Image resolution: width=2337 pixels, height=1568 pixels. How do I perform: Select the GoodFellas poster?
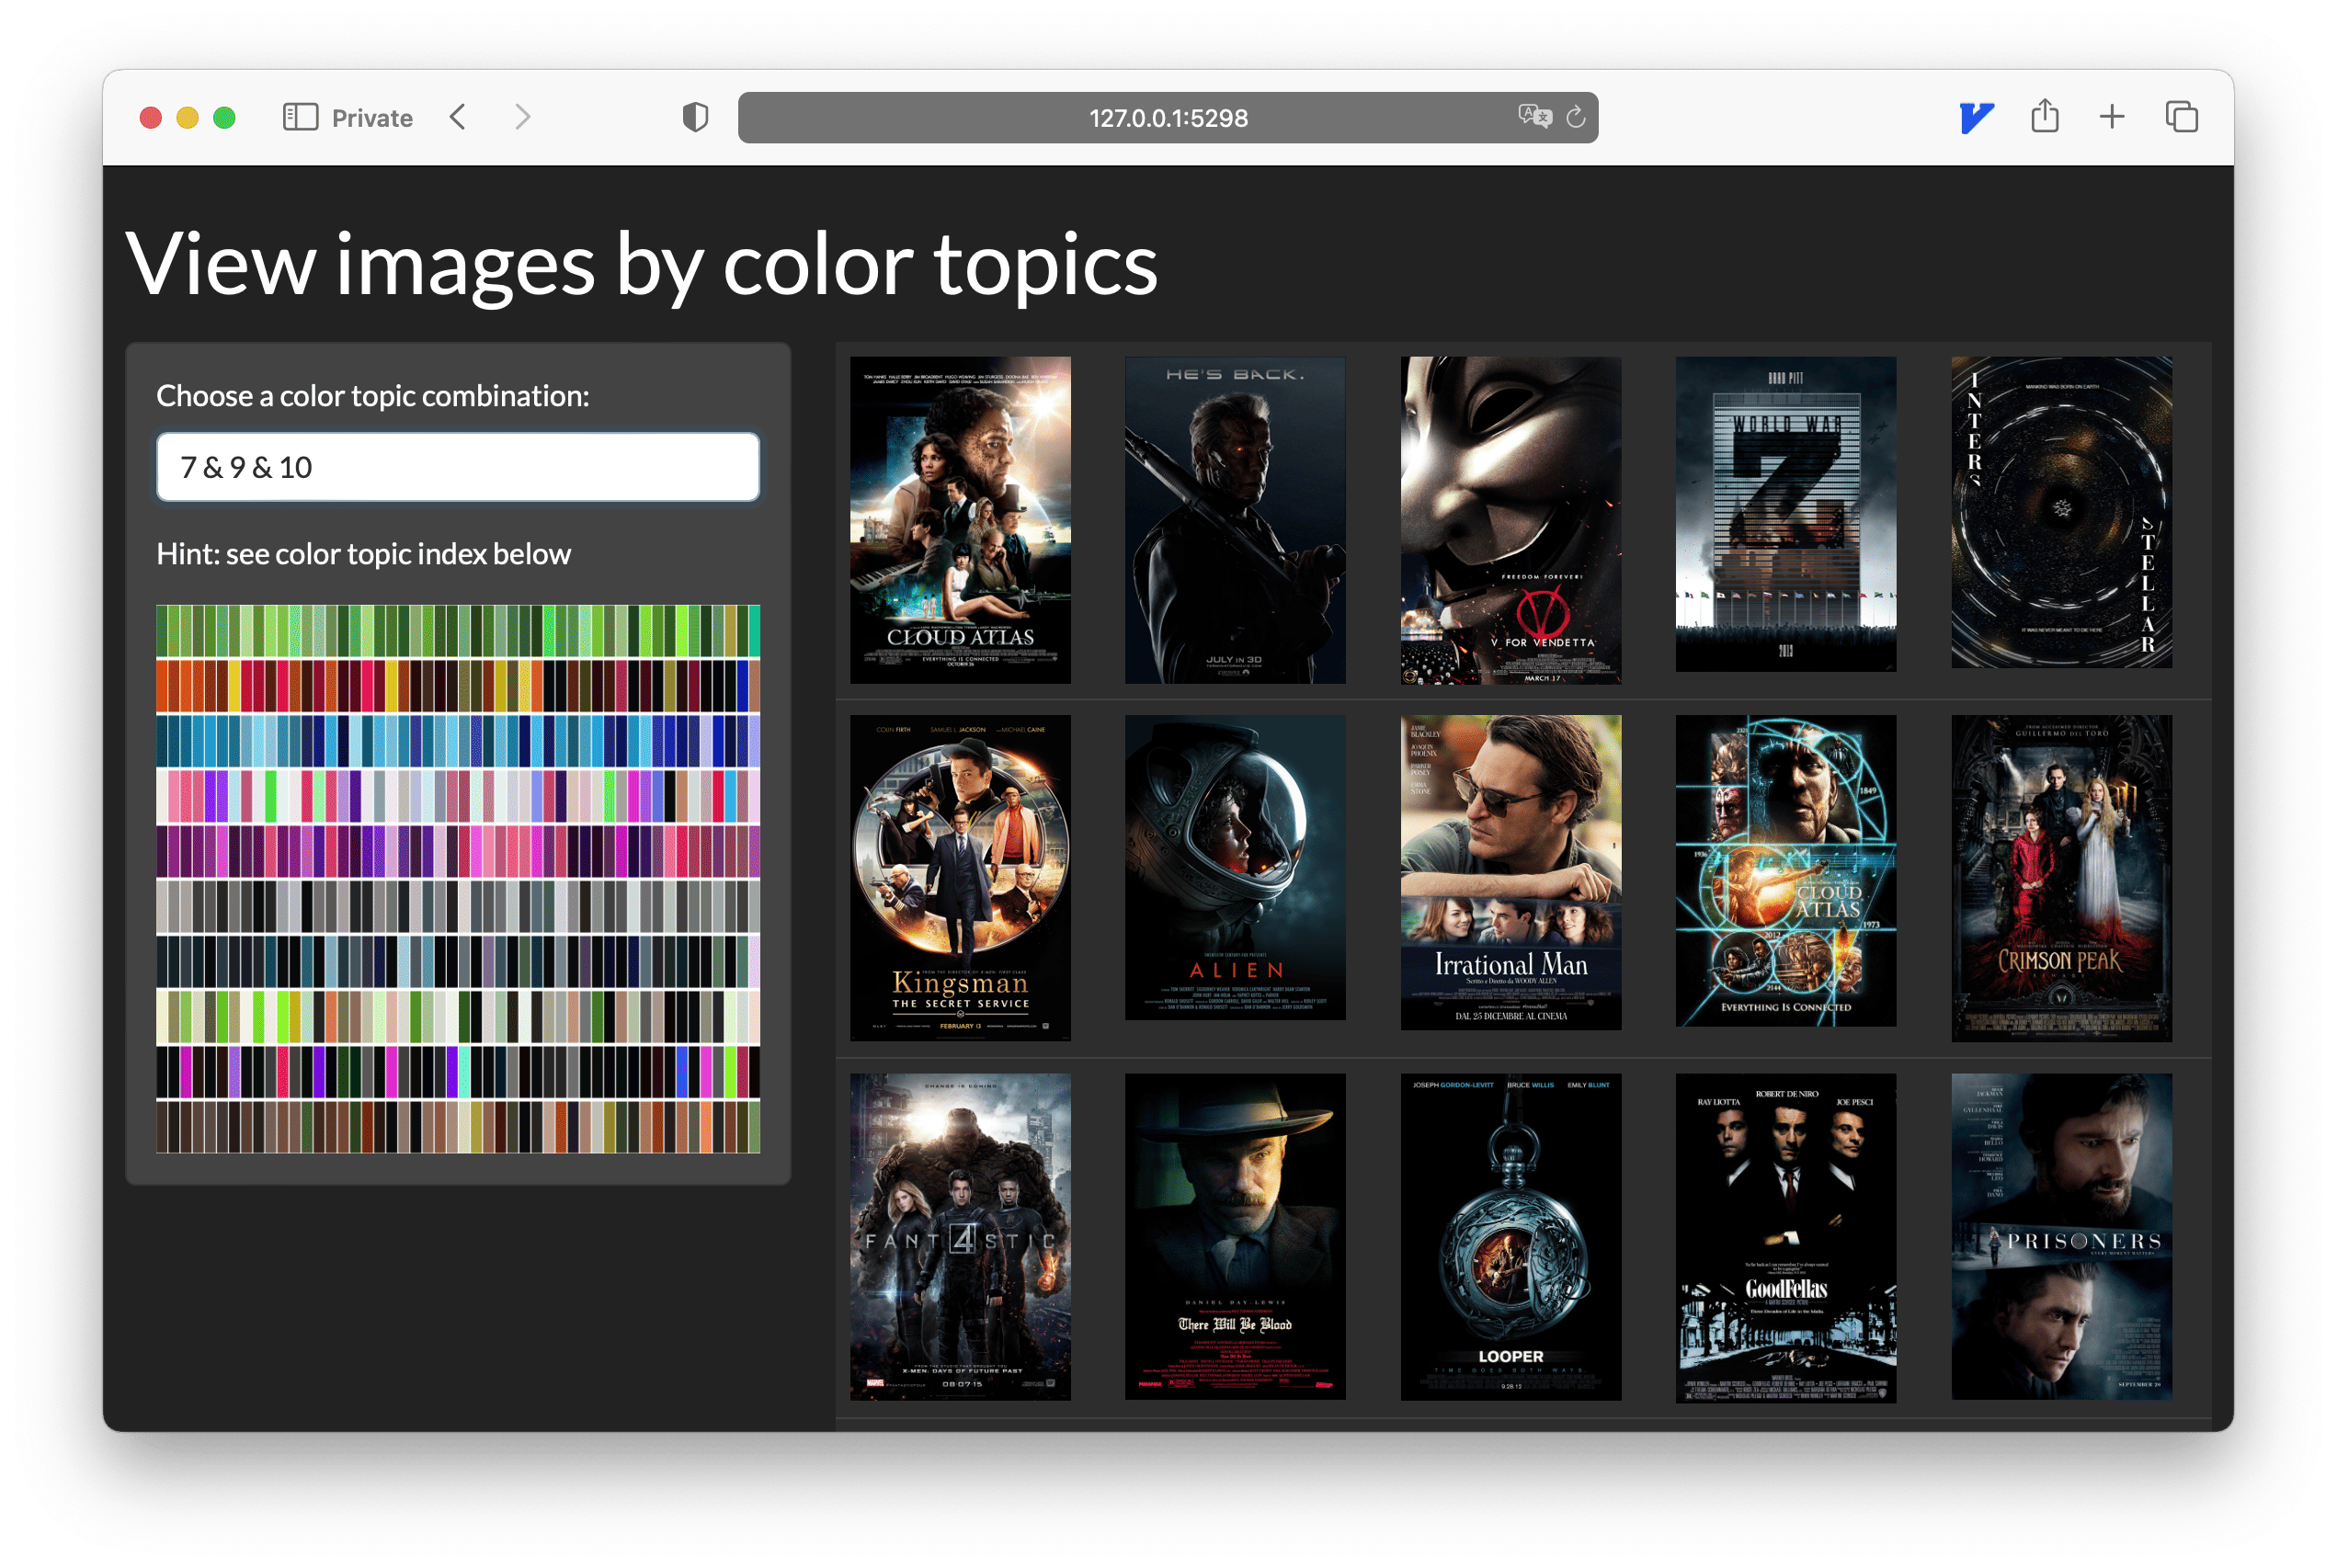[x=1785, y=1237]
